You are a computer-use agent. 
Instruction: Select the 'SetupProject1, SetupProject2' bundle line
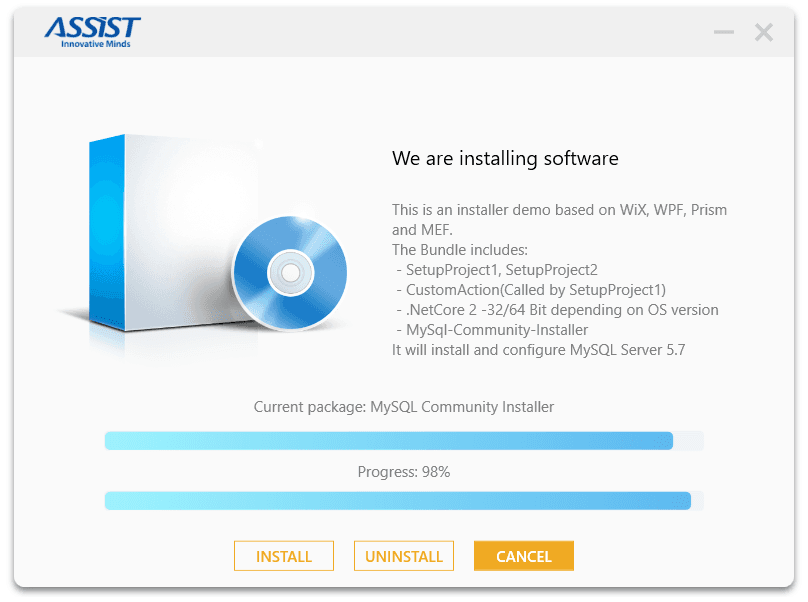click(497, 270)
